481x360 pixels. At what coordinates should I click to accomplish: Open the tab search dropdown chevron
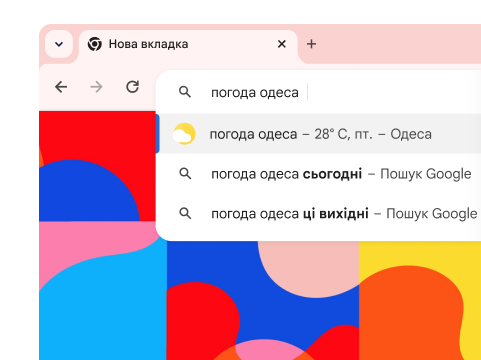pos(59,44)
